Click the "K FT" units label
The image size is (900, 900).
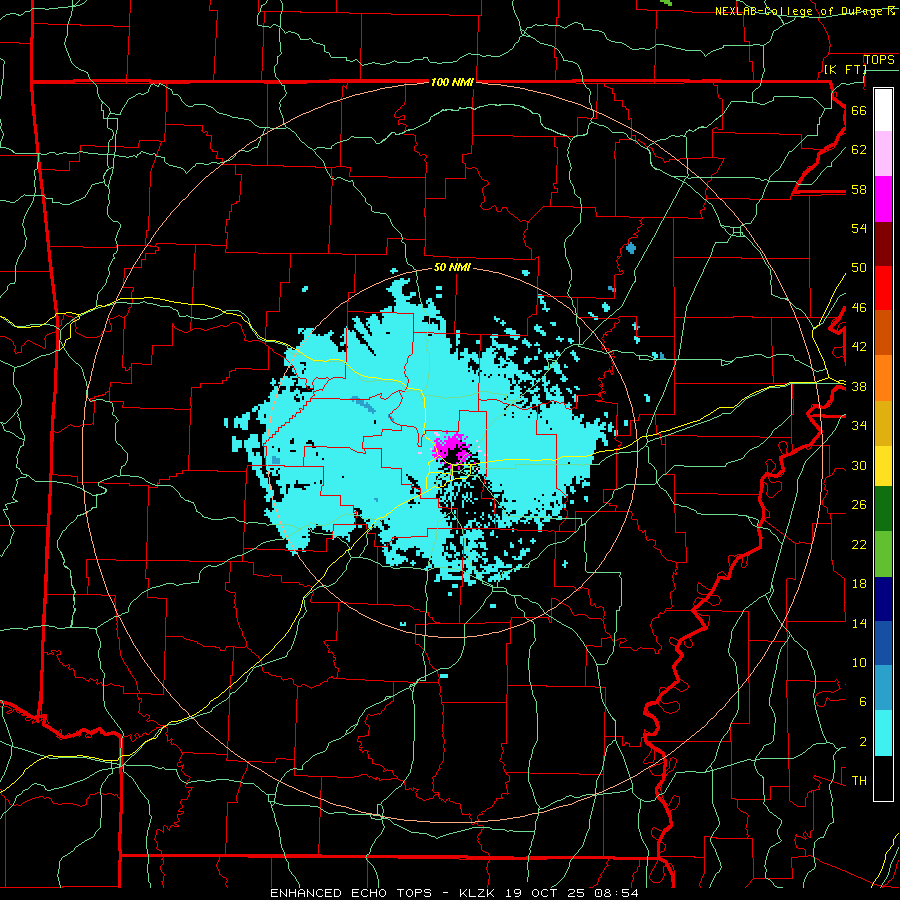(846, 69)
